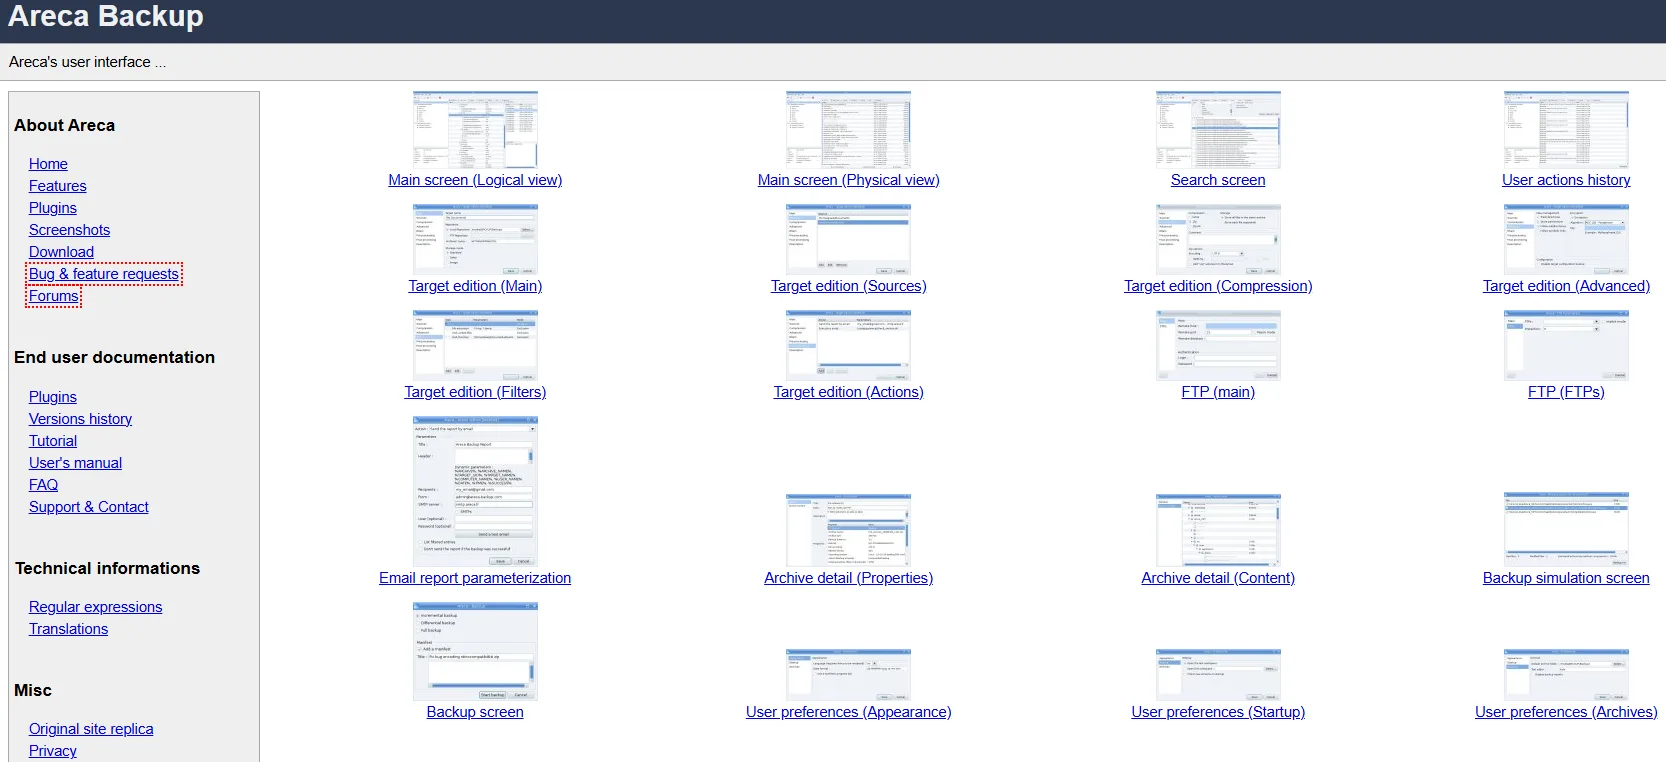Open the Regular expressions link
Viewport: 1666px width, 762px height.
pyautogui.click(x=95, y=607)
